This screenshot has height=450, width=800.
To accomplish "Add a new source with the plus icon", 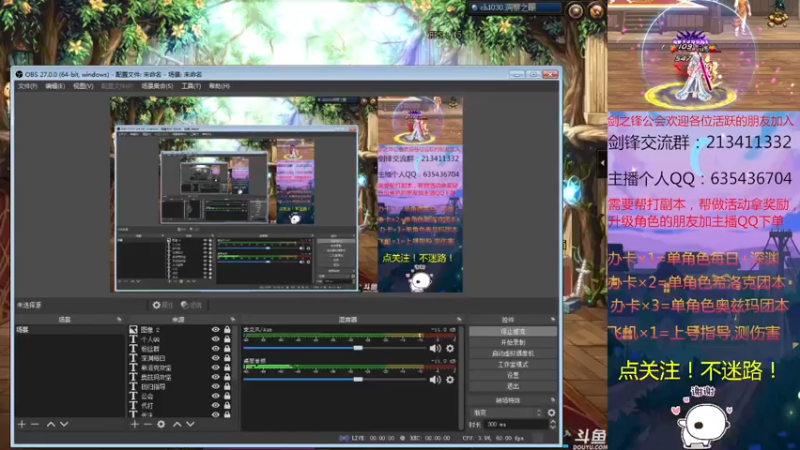I will [135, 424].
